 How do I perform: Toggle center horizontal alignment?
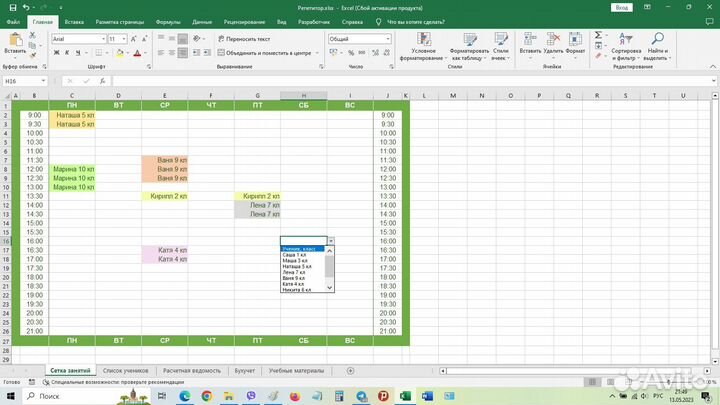172,53
